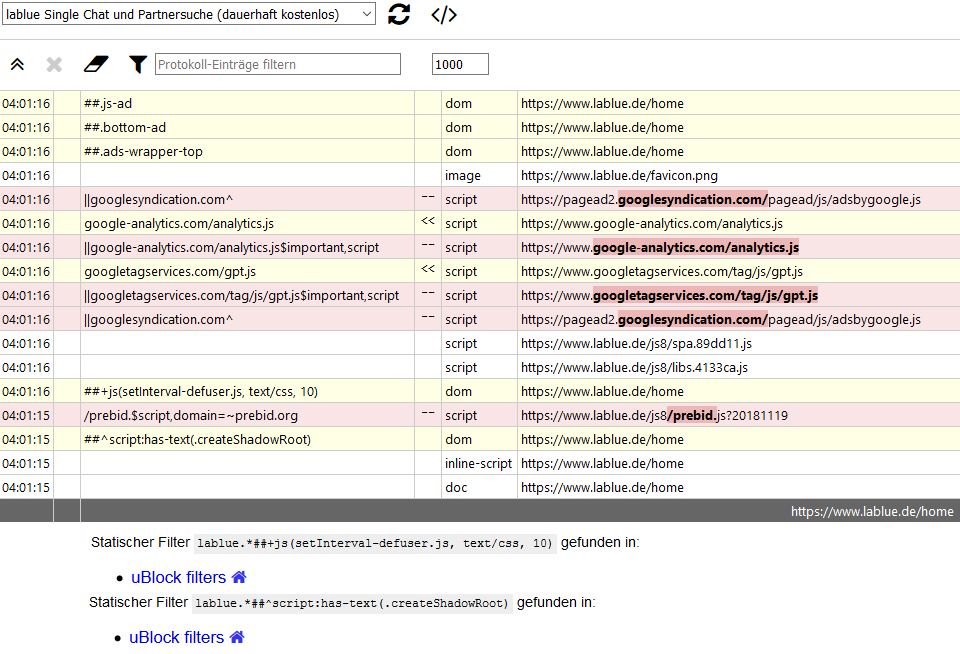Click home icon beside createShadowRoot uBlock filters link
This screenshot has width=960, height=654.
pos(237,637)
